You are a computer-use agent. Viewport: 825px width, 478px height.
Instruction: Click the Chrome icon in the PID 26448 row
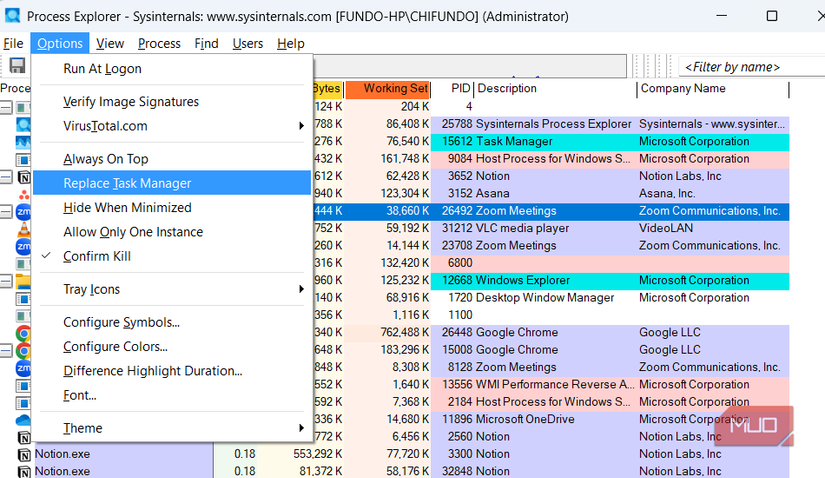pos(24,333)
